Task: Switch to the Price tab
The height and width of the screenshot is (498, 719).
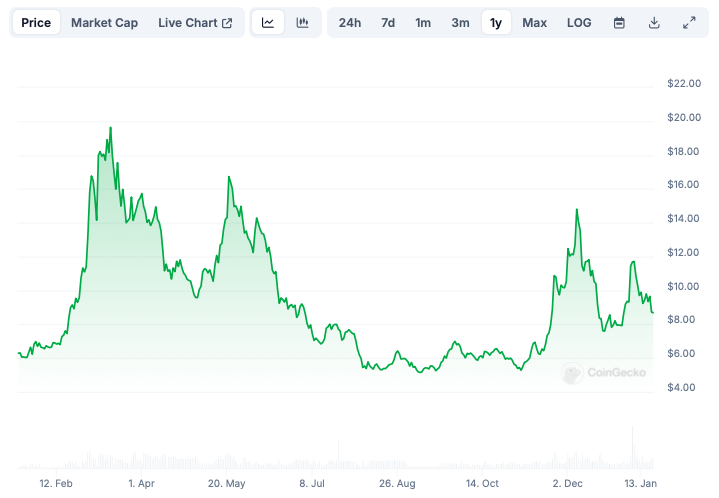Action: coord(36,23)
